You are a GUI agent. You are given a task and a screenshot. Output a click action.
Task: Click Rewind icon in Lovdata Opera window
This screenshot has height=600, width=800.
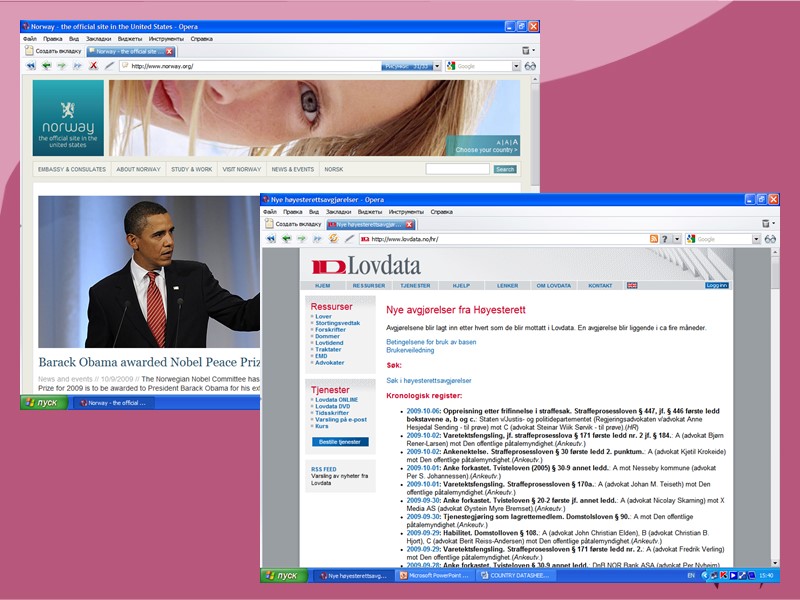(271, 239)
